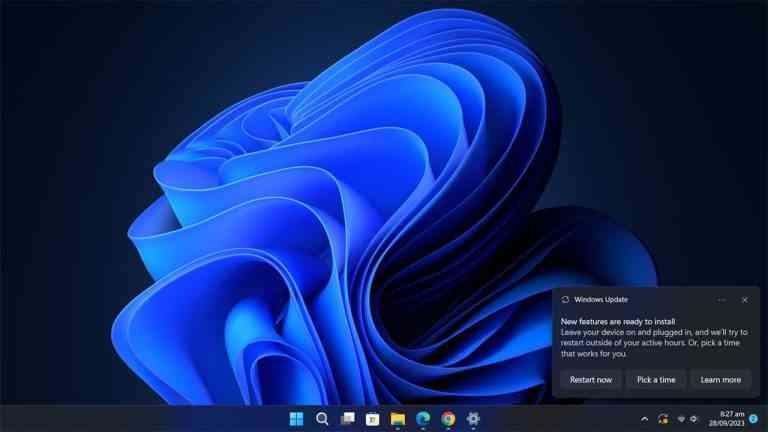Click the Windows Update status tray icon
Viewport: 768px width, 432px height.
point(663,419)
